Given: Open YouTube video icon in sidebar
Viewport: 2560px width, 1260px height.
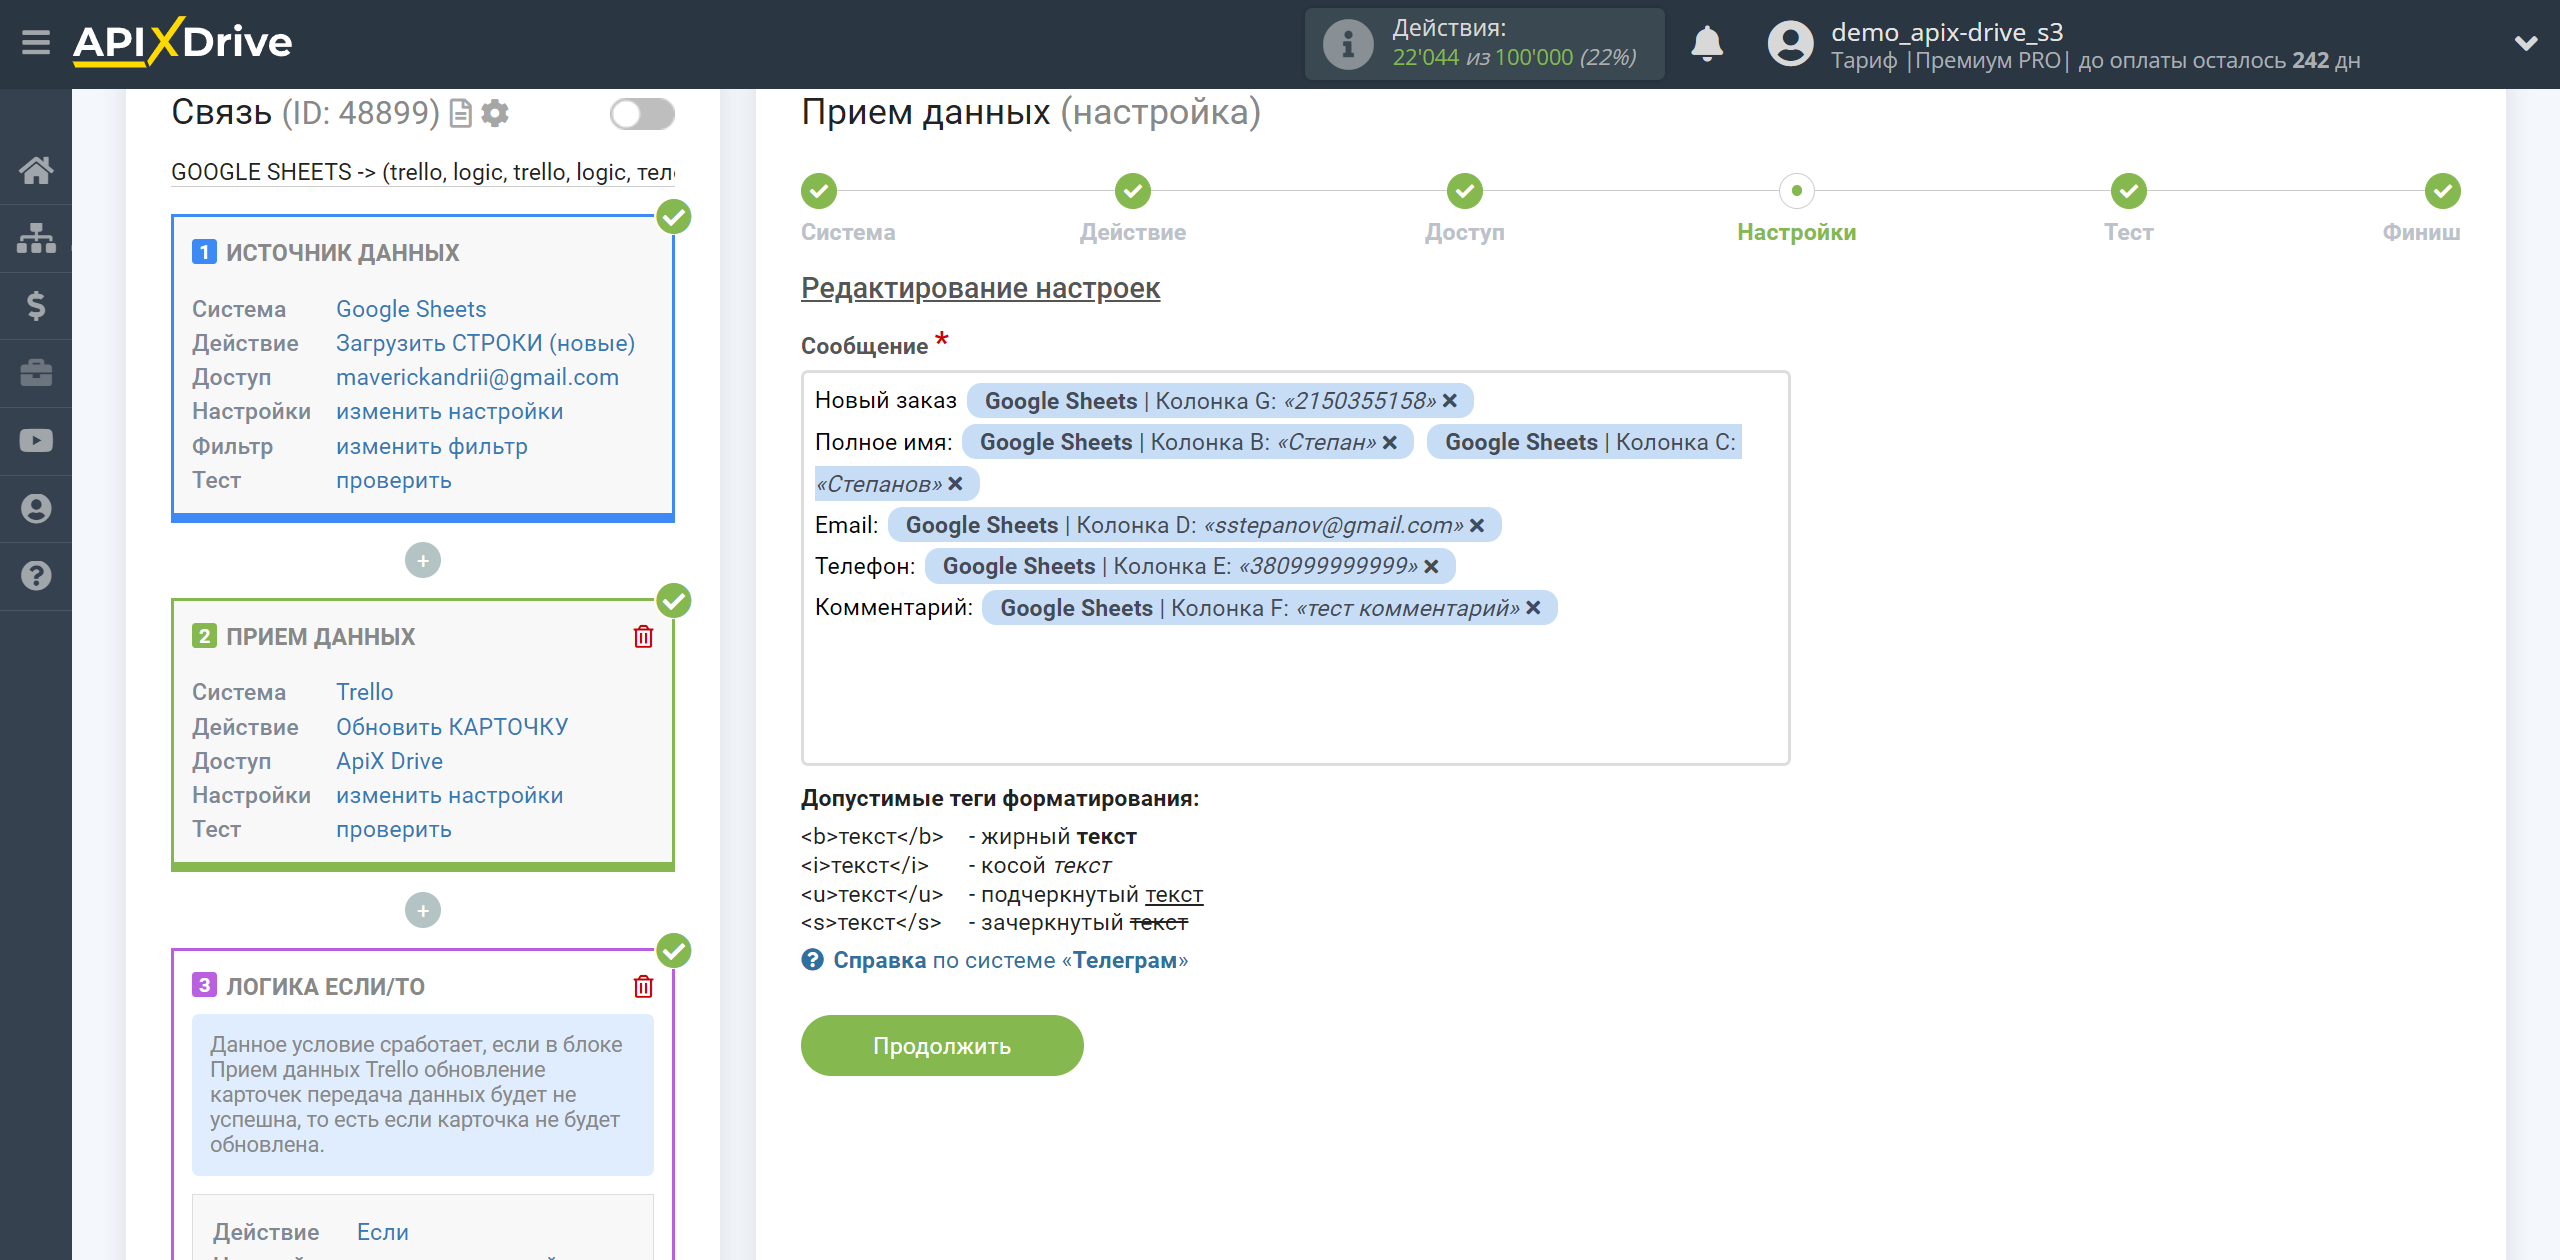Looking at the screenshot, I should 36,441.
